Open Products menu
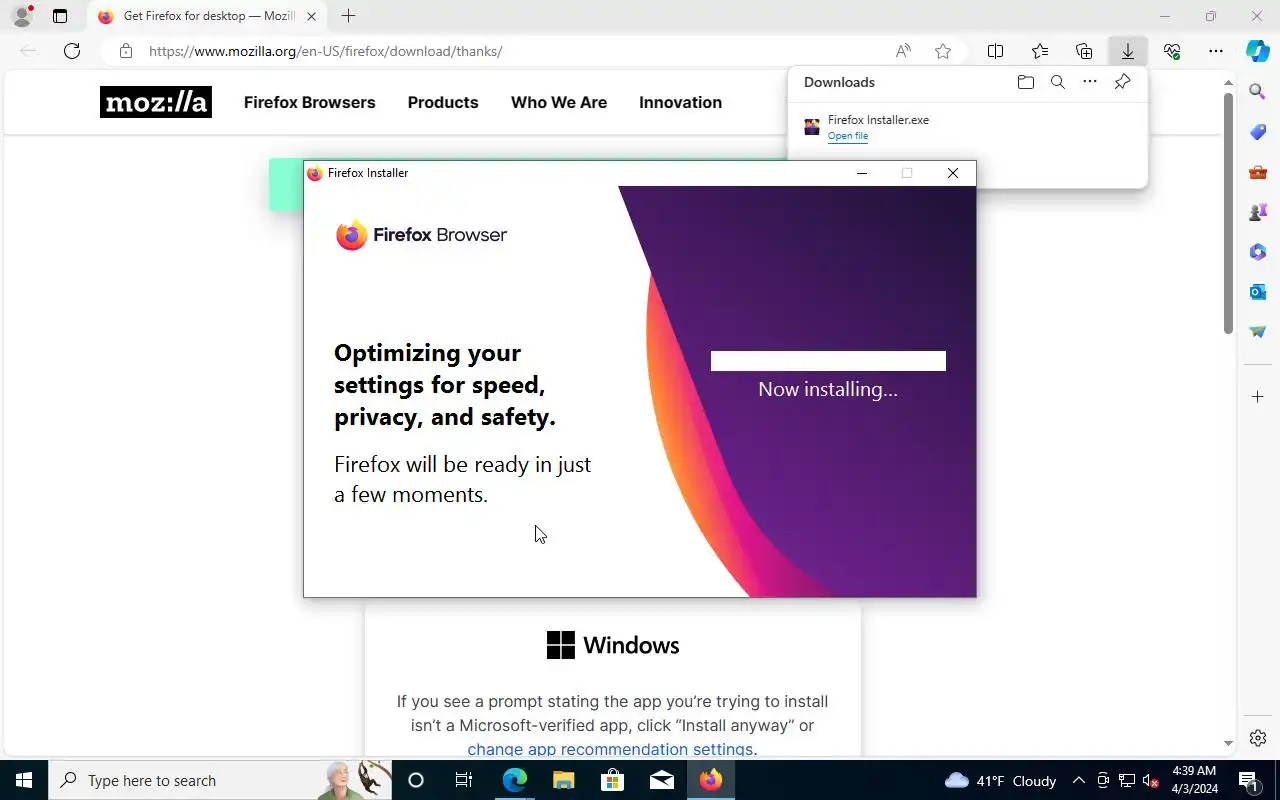Image resolution: width=1280 pixels, height=800 pixels. 443,102
